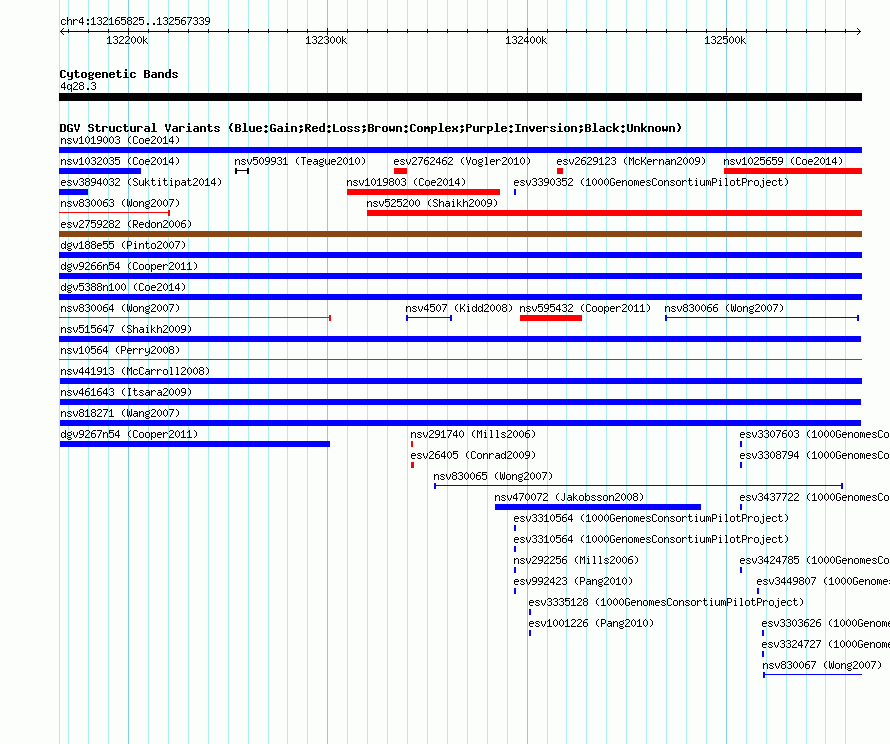Open nsv515647 (Shaikh2009) label
This screenshot has width=890, height=744.
[126, 329]
